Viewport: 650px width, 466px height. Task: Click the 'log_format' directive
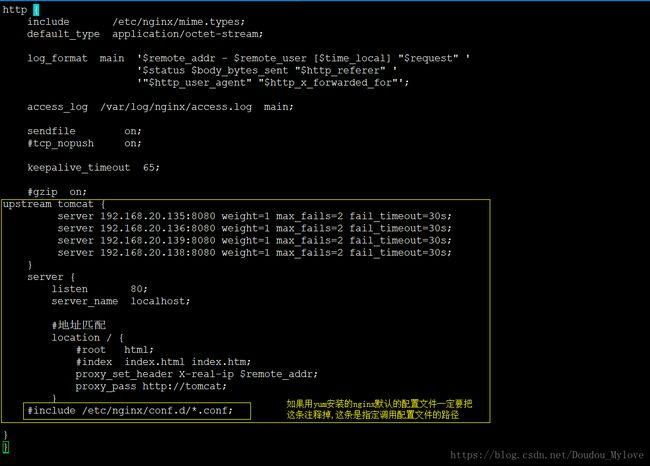tap(57, 58)
